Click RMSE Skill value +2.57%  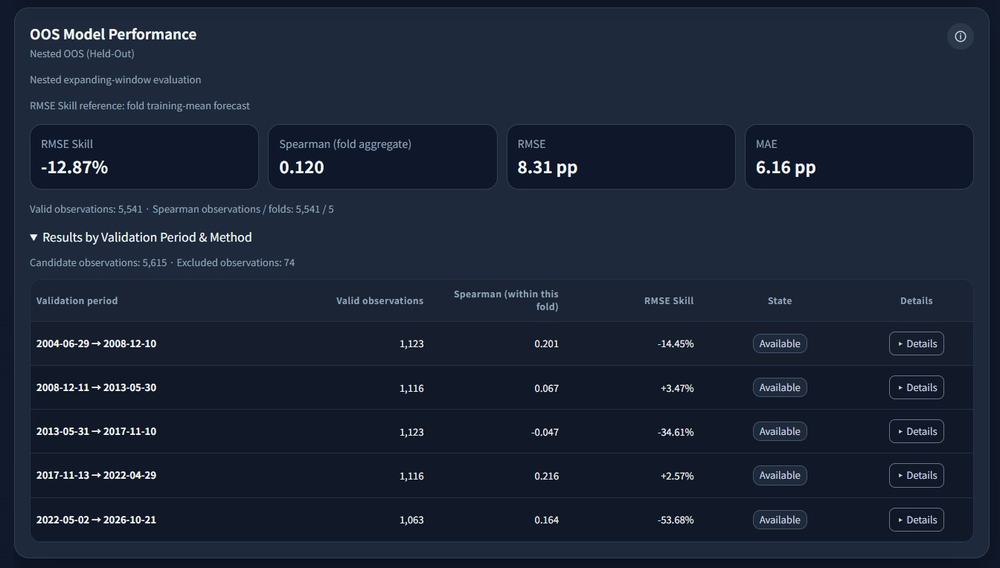677,476
